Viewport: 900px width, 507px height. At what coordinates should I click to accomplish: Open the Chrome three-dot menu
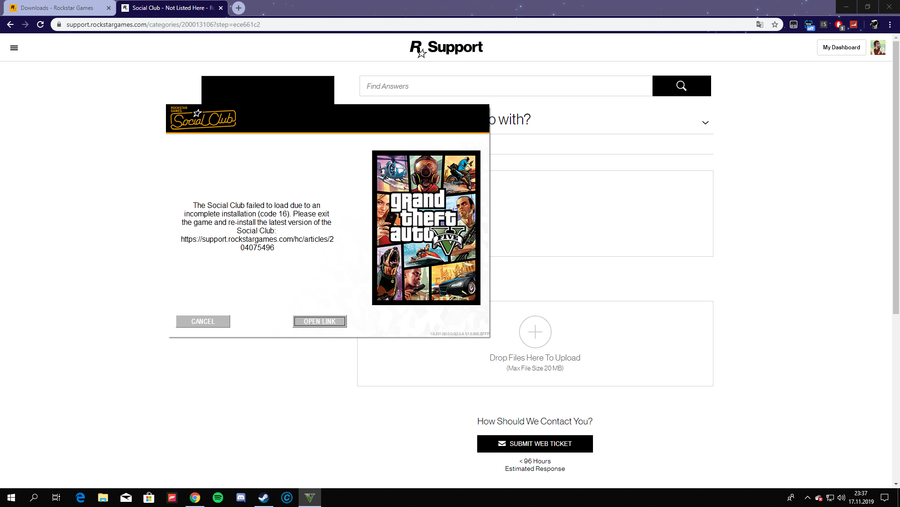(x=890, y=24)
